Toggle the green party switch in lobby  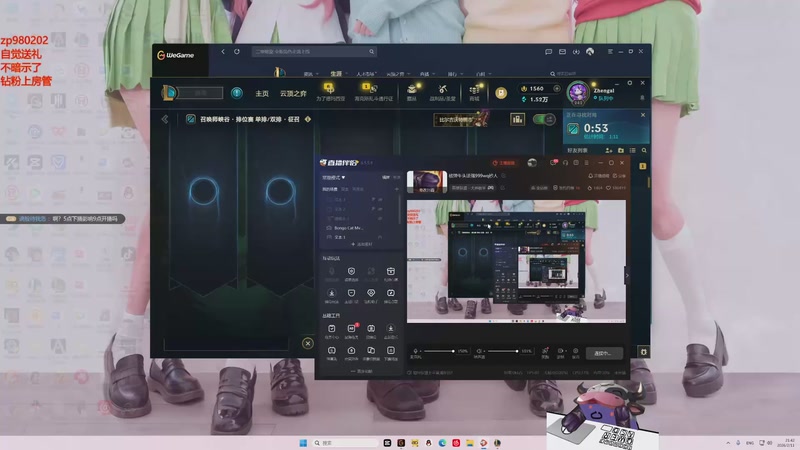coord(544,119)
